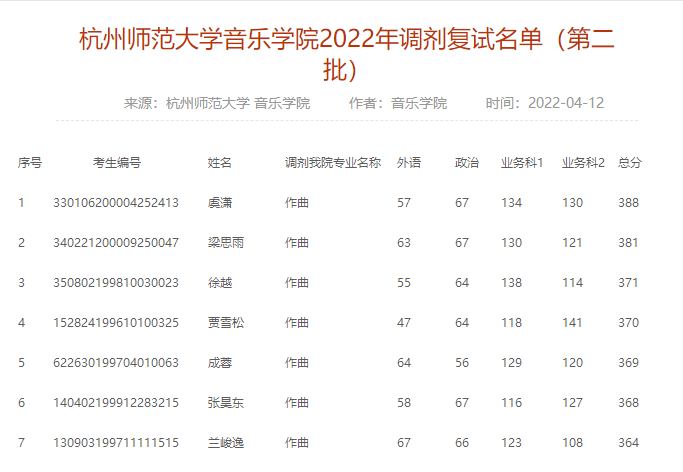This screenshot has height=472, width=683.
Task: Click the name 虞潇
Action: pyautogui.click(x=220, y=203)
